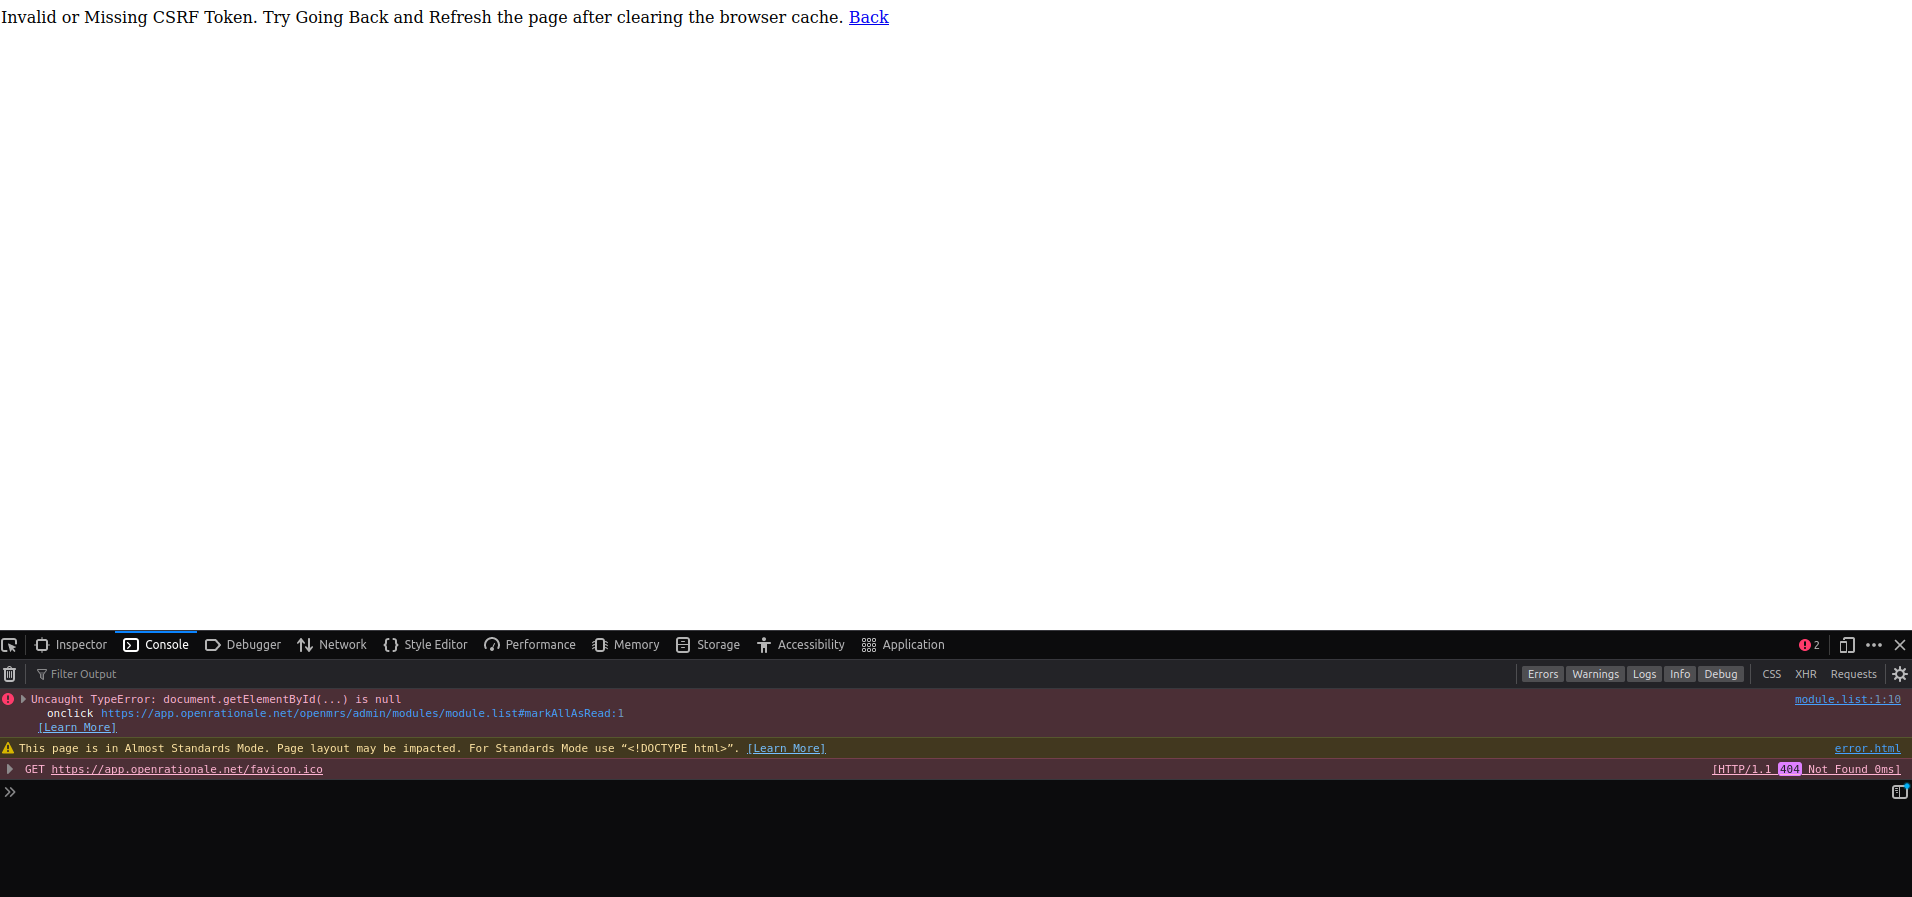
Task: Open console settings gear icon
Action: 1900,674
